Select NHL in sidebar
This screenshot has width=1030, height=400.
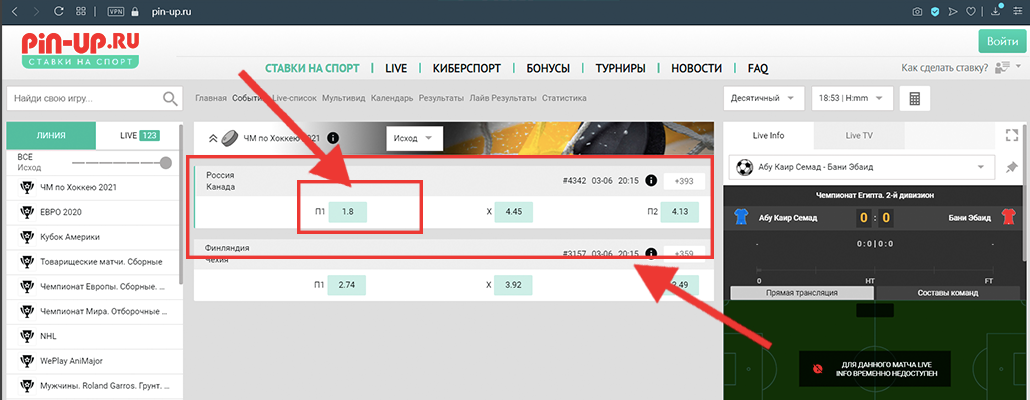tap(93, 336)
